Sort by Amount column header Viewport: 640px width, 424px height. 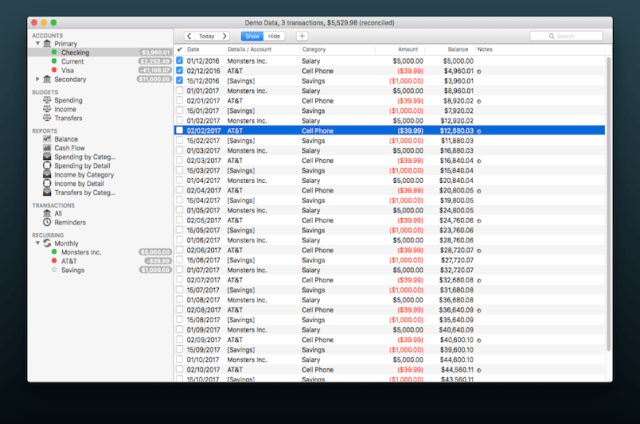coord(400,49)
